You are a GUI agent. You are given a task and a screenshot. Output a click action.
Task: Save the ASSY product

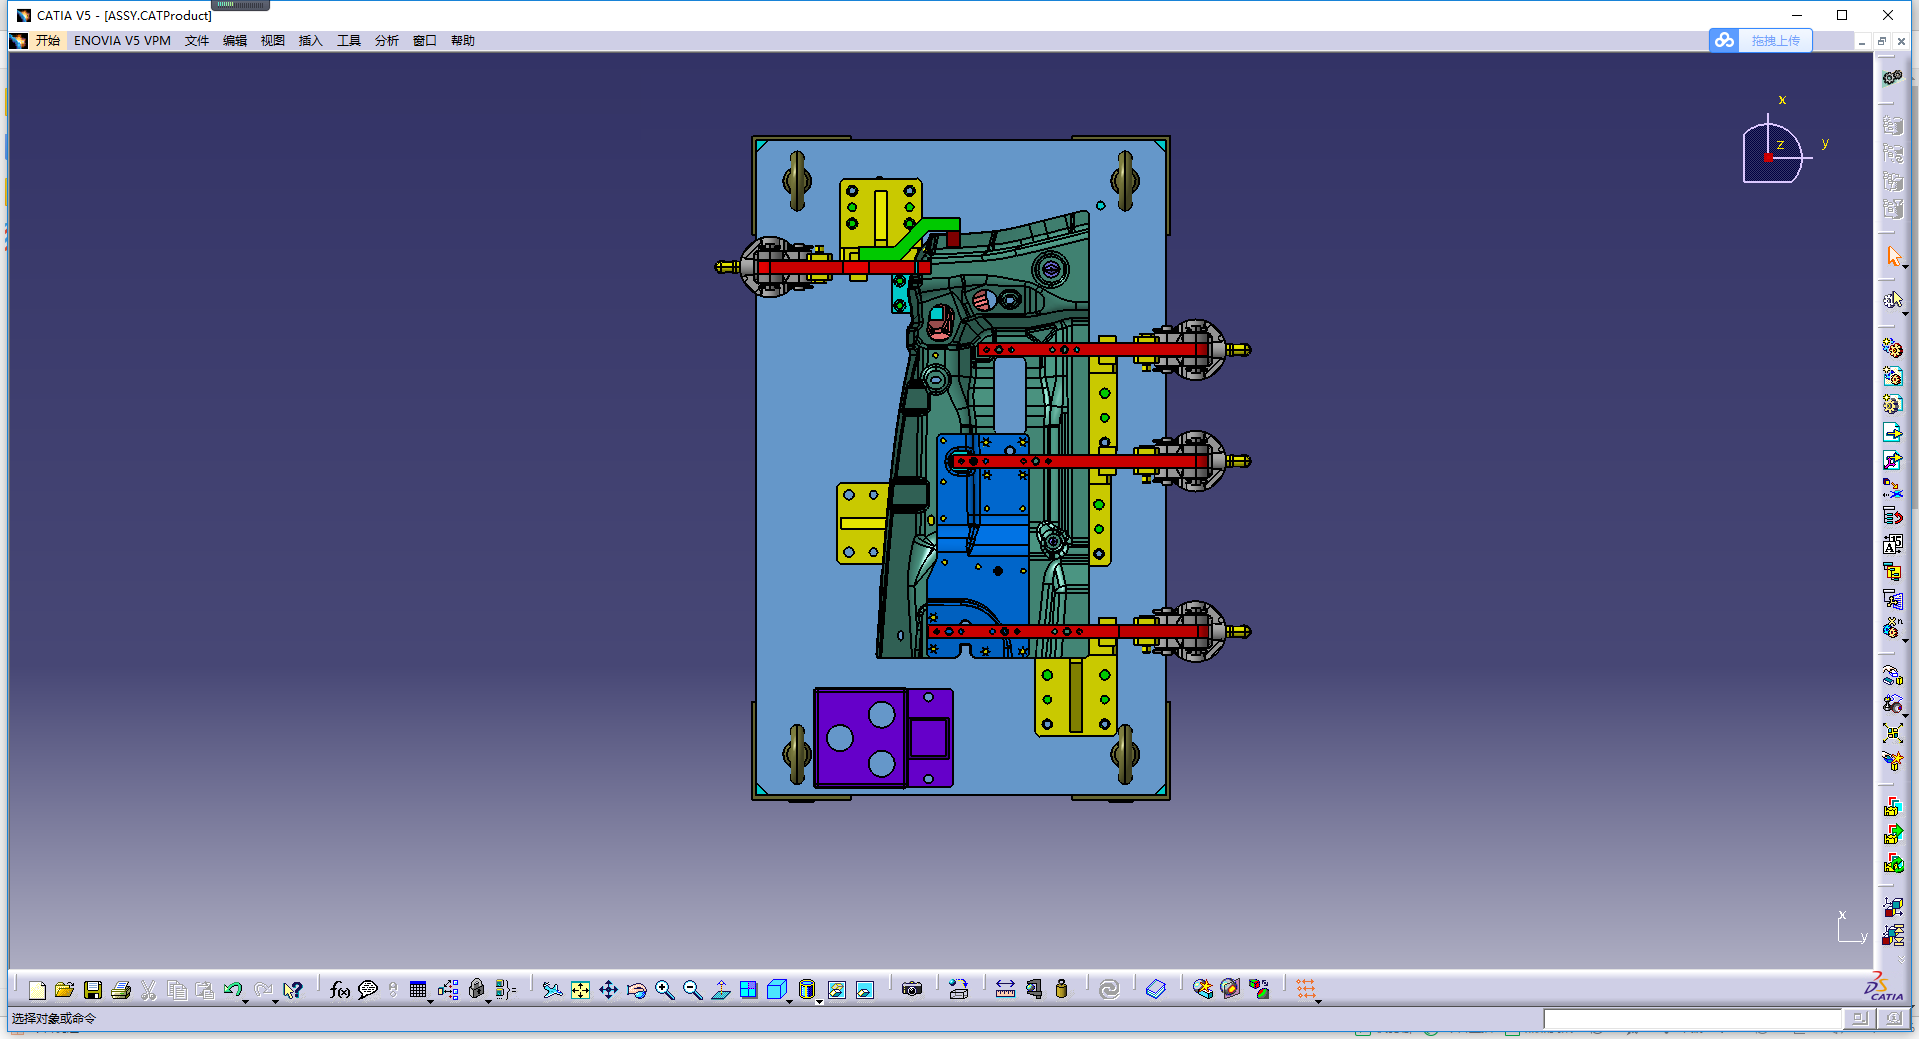pos(93,990)
